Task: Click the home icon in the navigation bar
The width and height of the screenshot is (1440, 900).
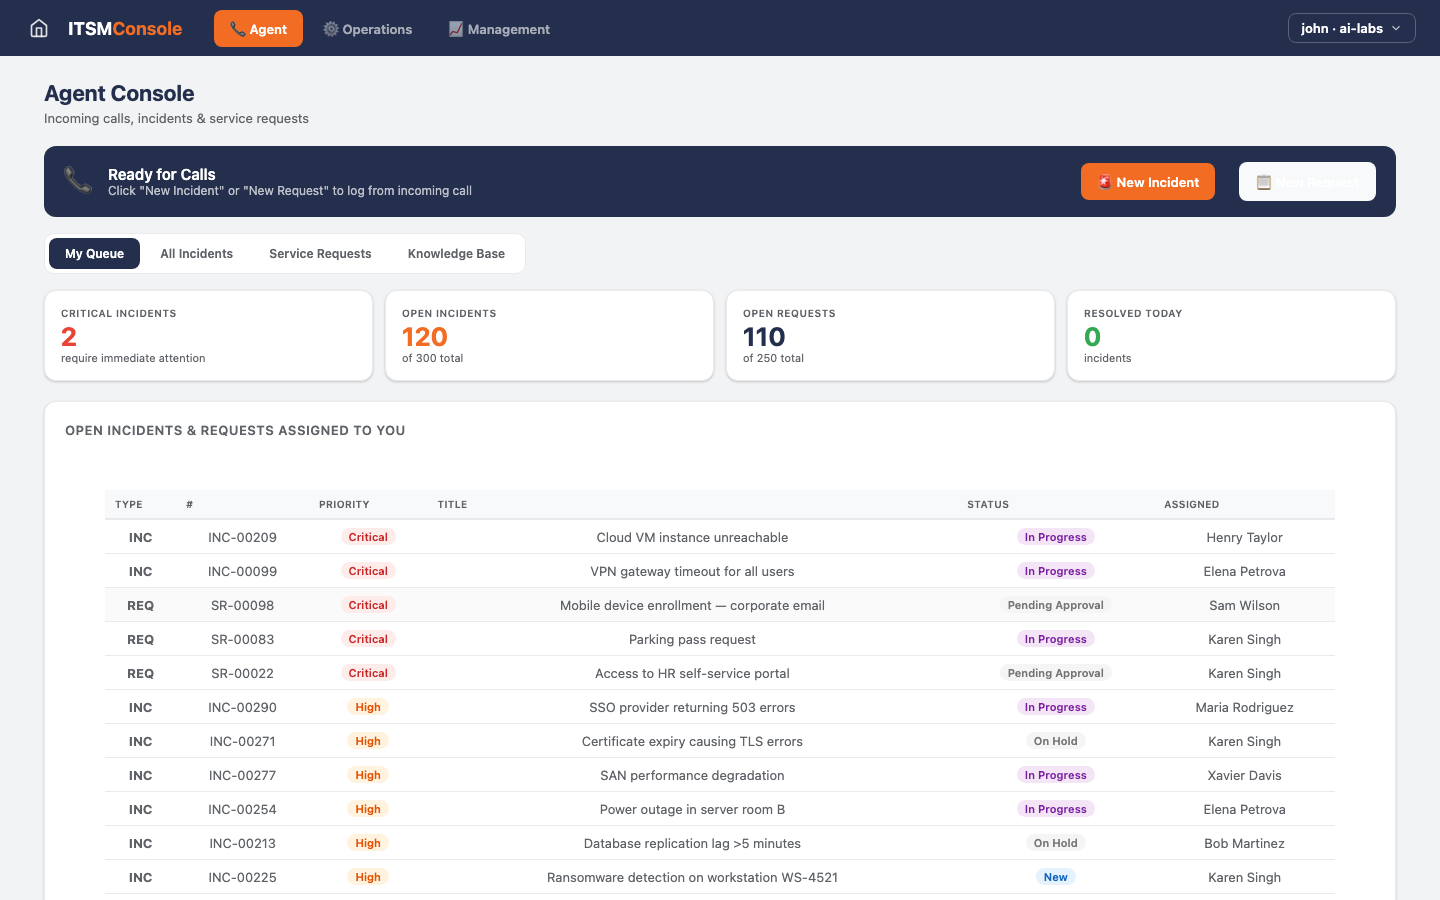Action: click(38, 28)
